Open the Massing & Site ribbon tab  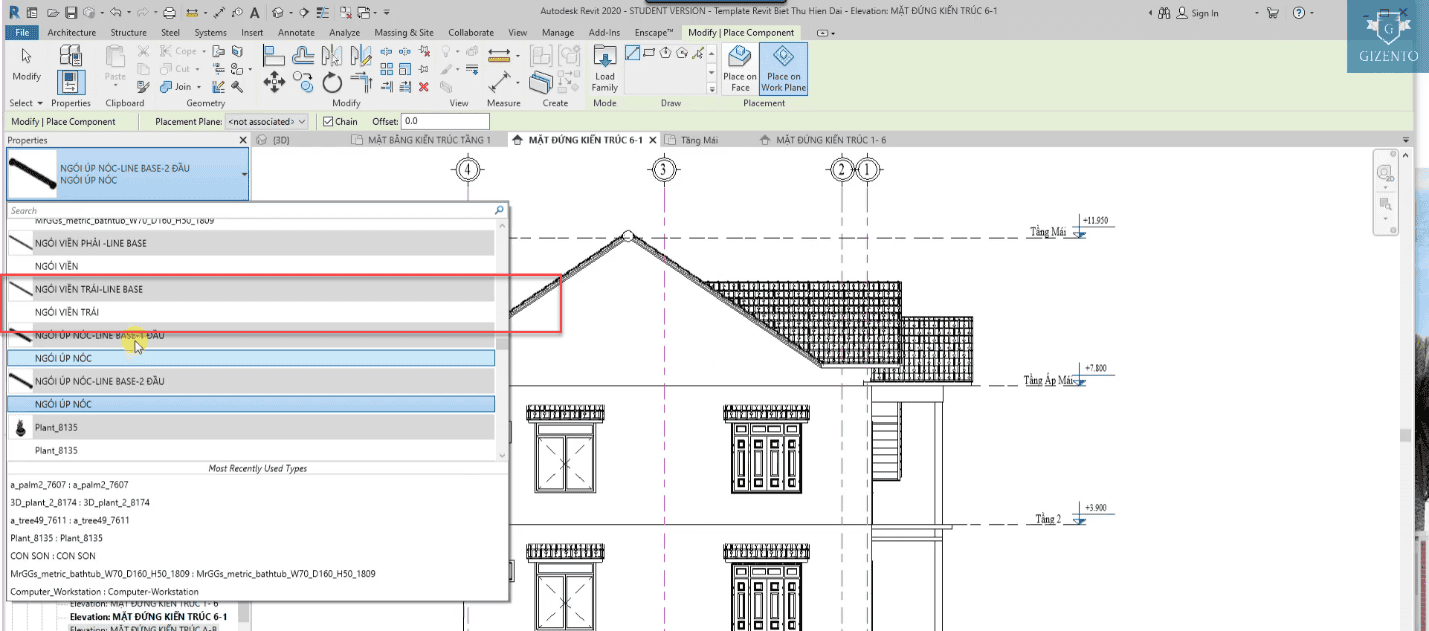405,32
